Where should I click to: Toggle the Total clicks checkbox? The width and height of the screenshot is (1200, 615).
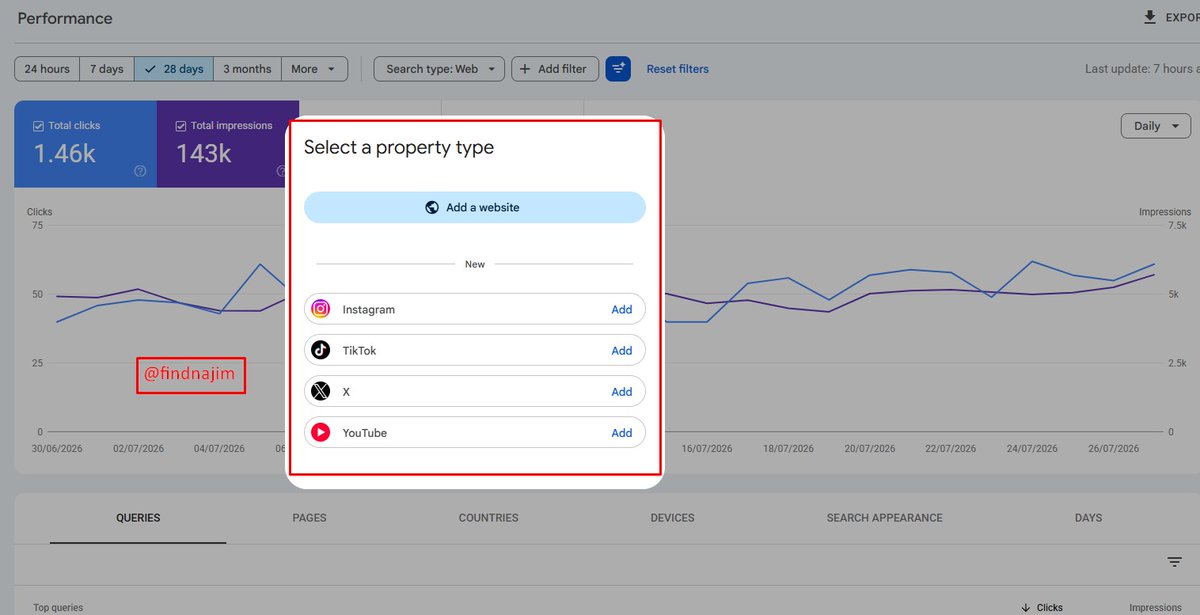38,126
